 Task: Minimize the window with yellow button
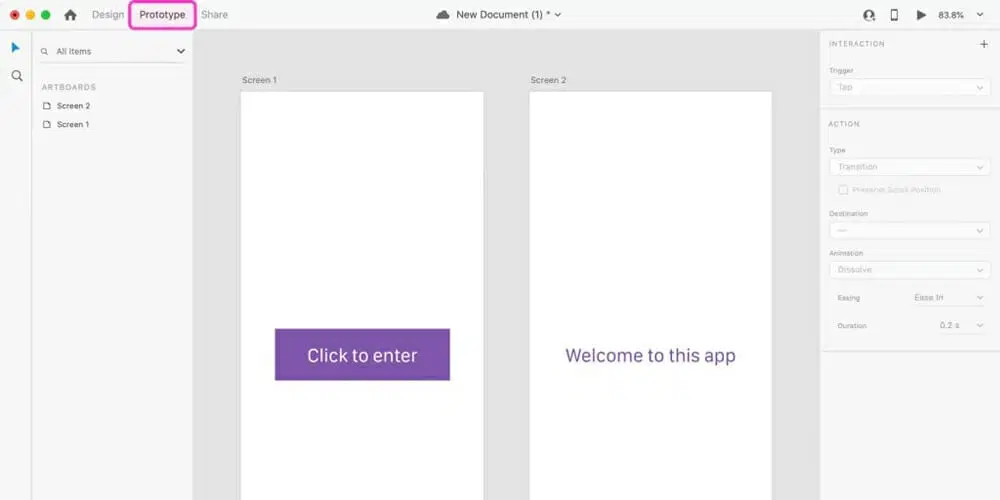[x=30, y=15]
